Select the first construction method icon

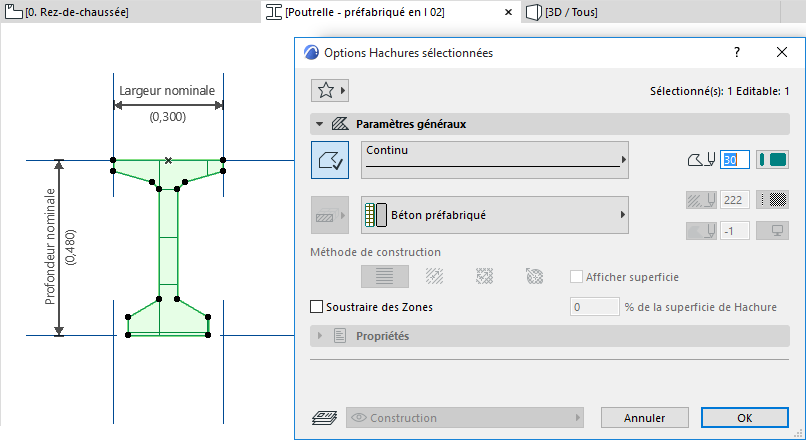click(x=385, y=277)
